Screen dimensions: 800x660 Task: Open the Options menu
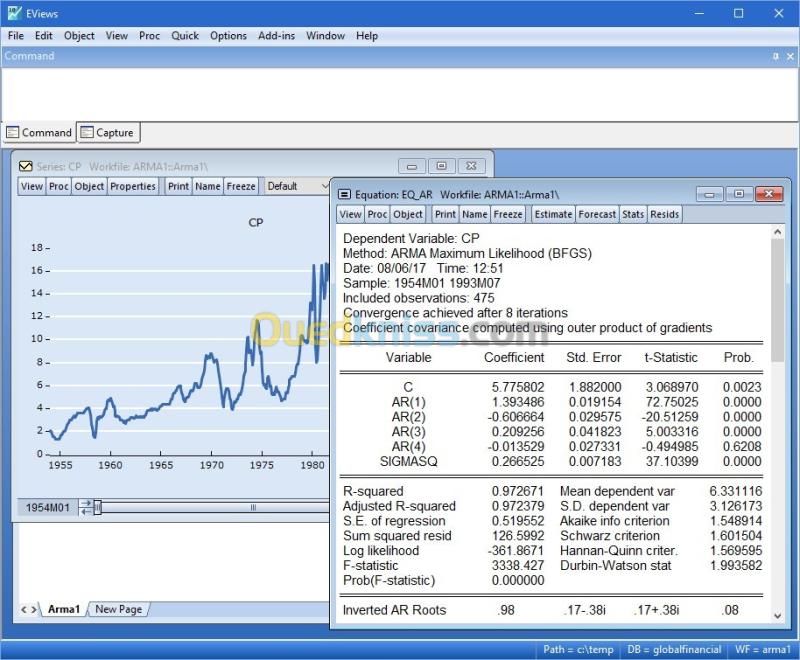point(228,36)
